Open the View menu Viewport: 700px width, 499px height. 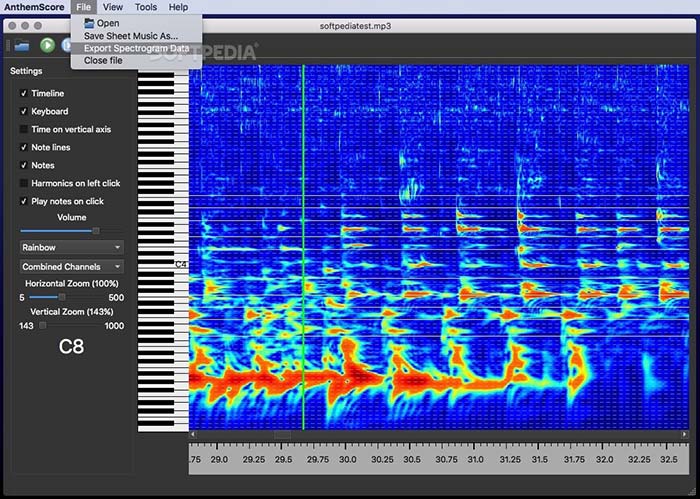tap(112, 7)
